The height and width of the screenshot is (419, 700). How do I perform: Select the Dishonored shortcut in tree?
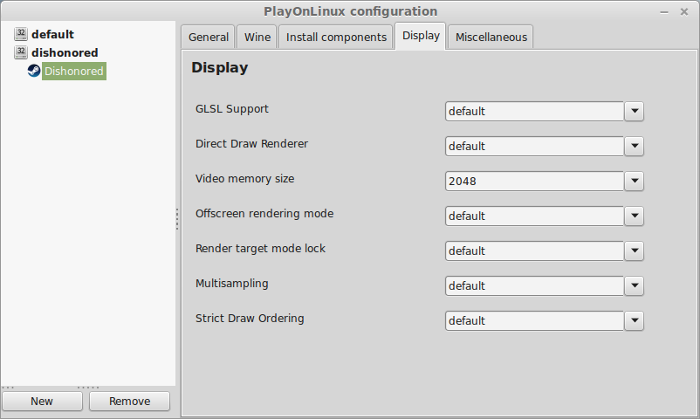[74, 71]
